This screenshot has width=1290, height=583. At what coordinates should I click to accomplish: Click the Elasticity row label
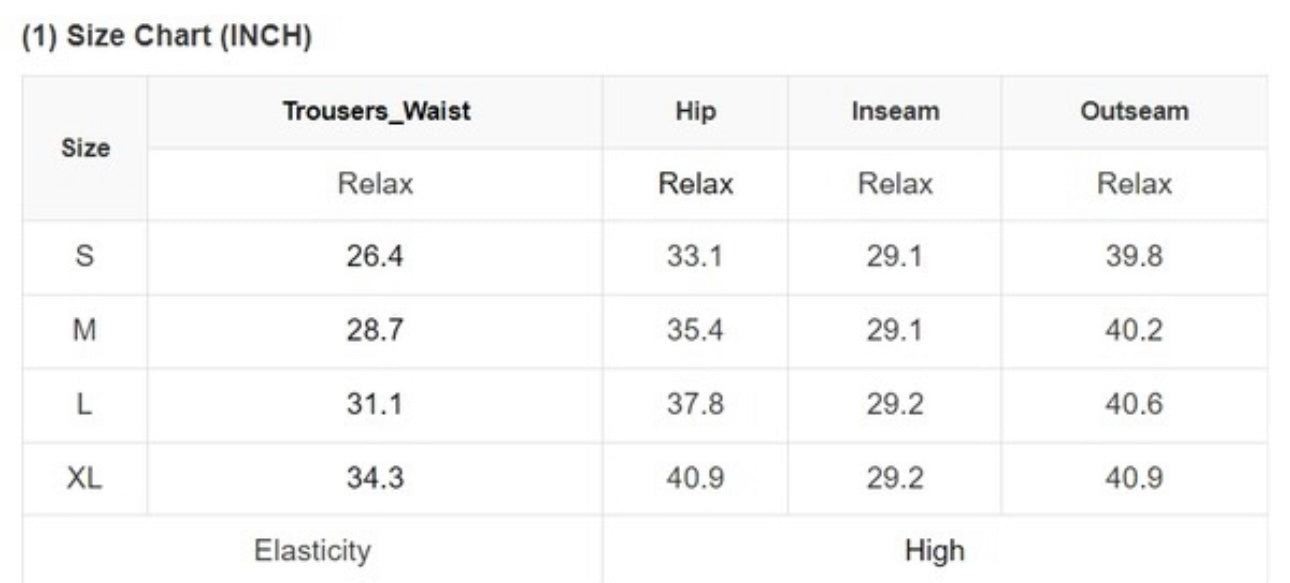(312, 550)
